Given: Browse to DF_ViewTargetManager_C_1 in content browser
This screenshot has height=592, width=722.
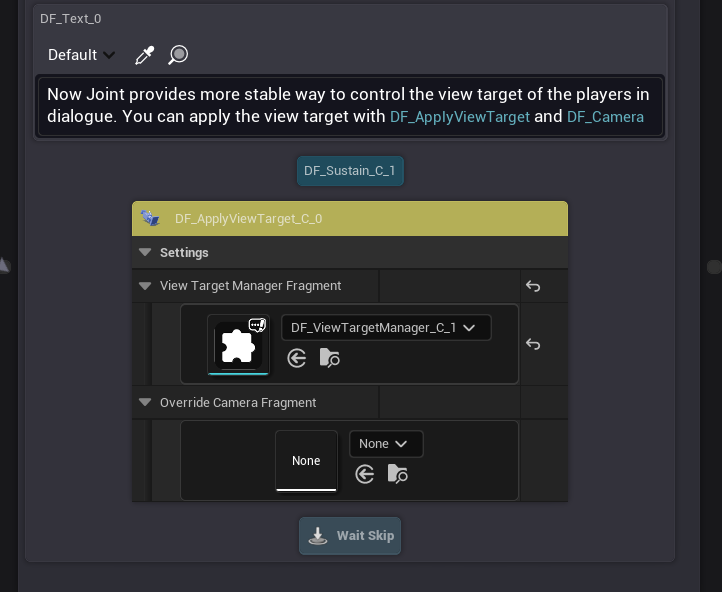Looking at the screenshot, I should pyautogui.click(x=329, y=358).
